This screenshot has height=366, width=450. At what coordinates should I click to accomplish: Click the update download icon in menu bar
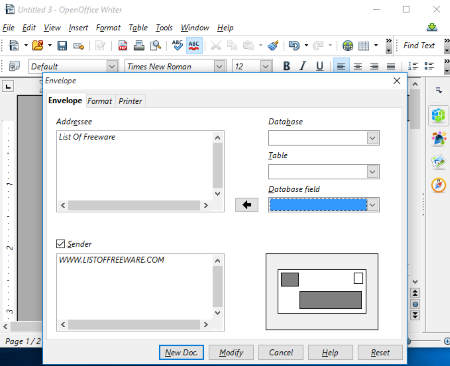[432, 27]
